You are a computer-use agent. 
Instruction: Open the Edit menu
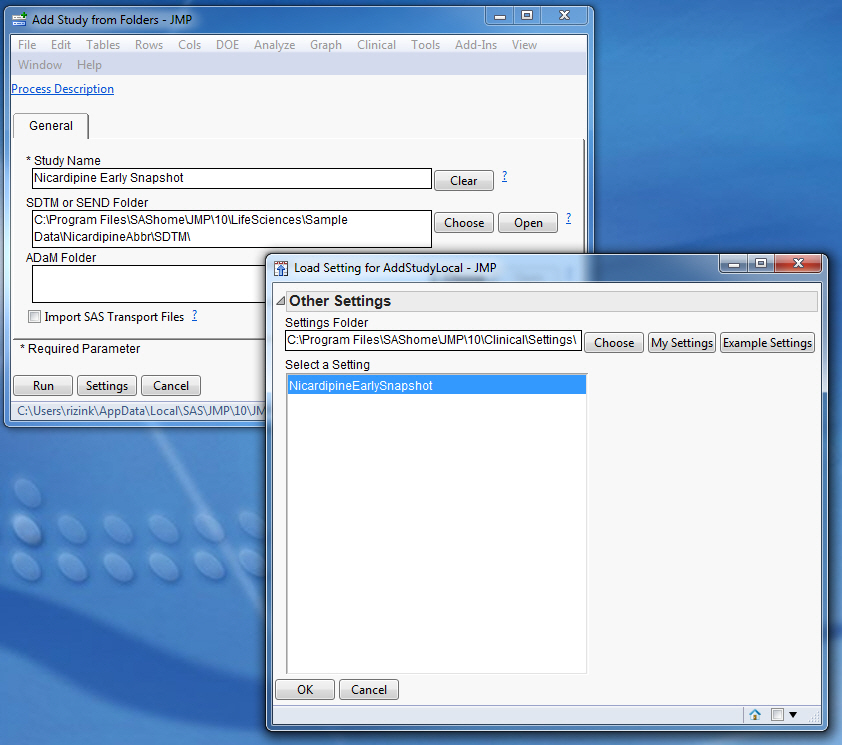[x=61, y=45]
